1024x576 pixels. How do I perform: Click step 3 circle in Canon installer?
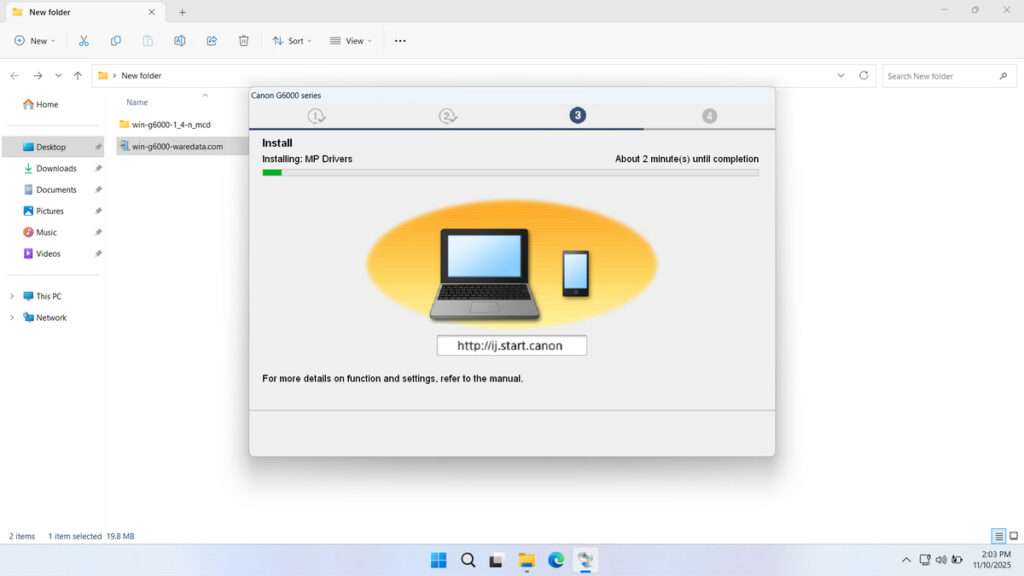click(577, 115)
